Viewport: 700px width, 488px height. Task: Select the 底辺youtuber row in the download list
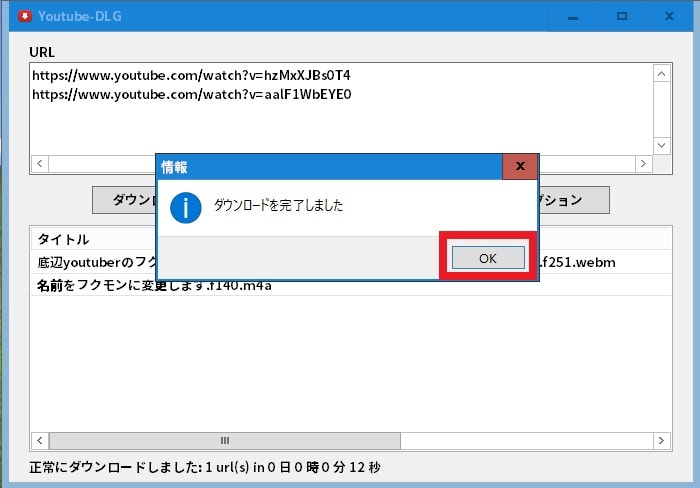[351, 262]
